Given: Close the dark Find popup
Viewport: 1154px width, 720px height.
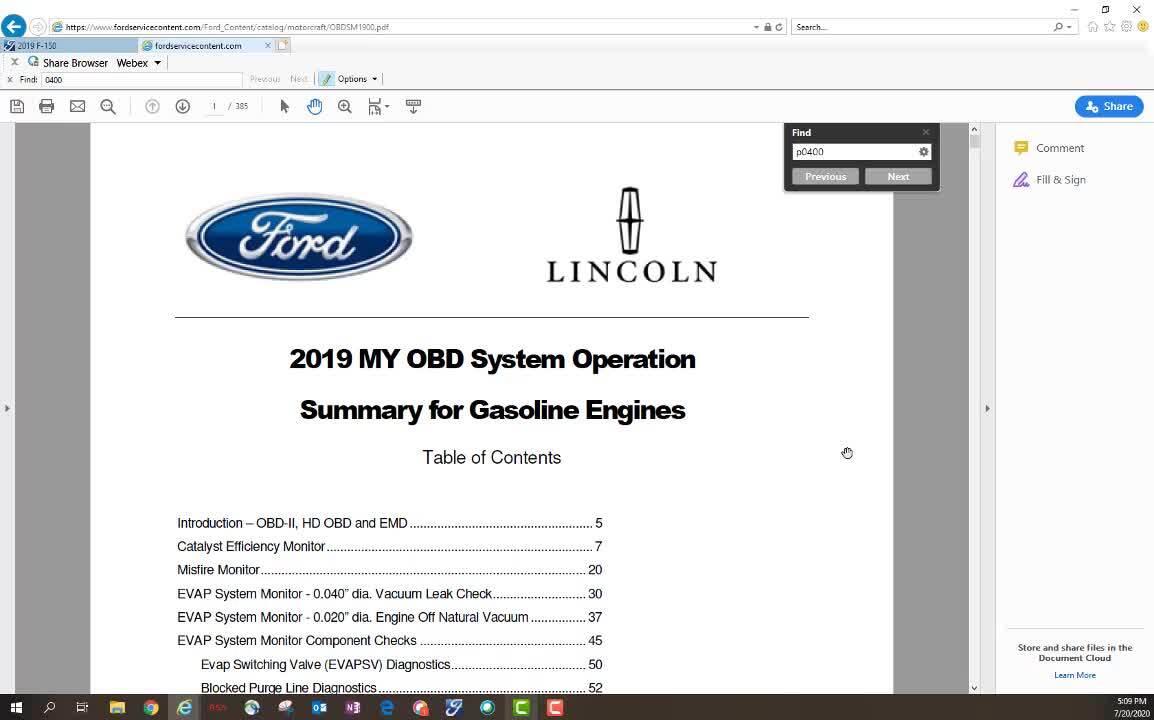Looking at the screenshot, I should pyautogui.click(x=926, y=133).
